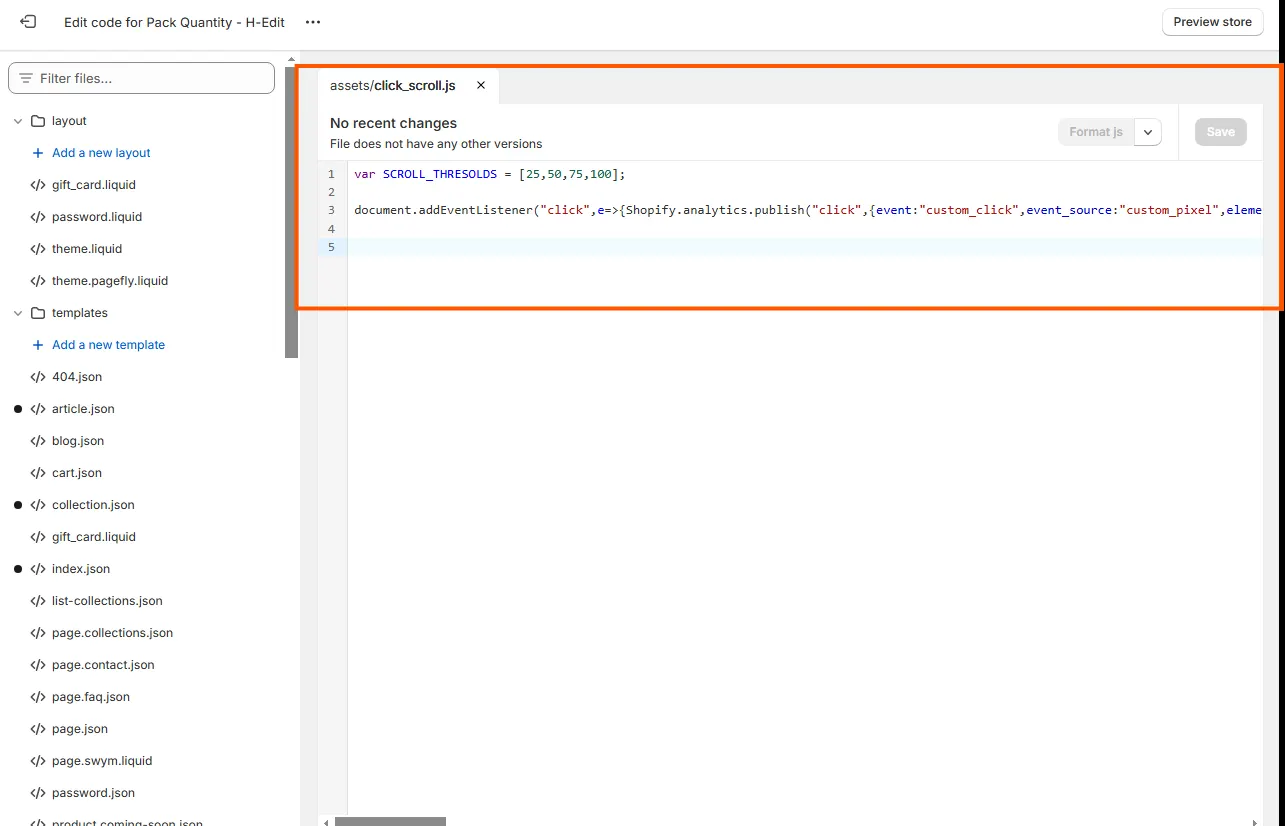Click the Save button
The image size is (1285, 826).
pyautogui.click(x=1221, y=132)
